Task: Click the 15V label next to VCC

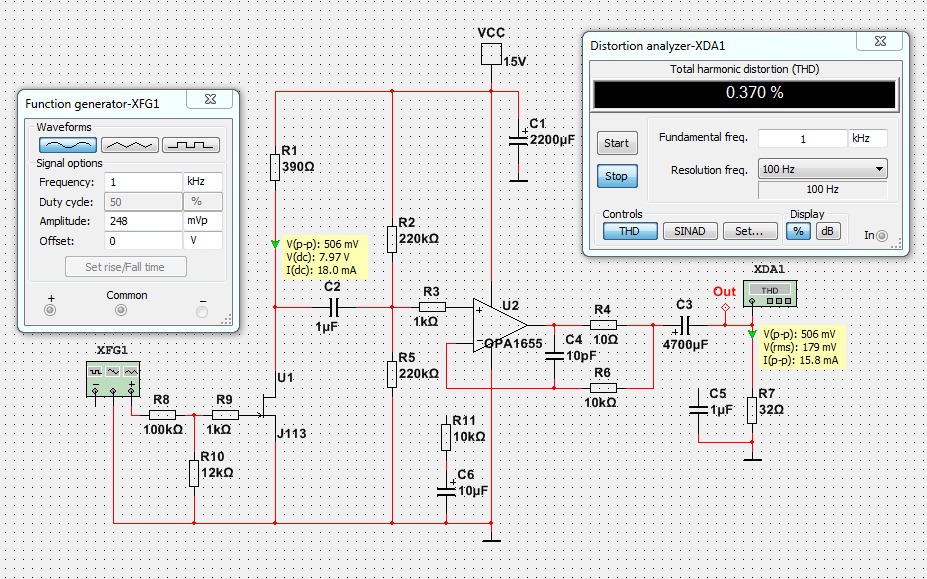Action: pos(514,61)
